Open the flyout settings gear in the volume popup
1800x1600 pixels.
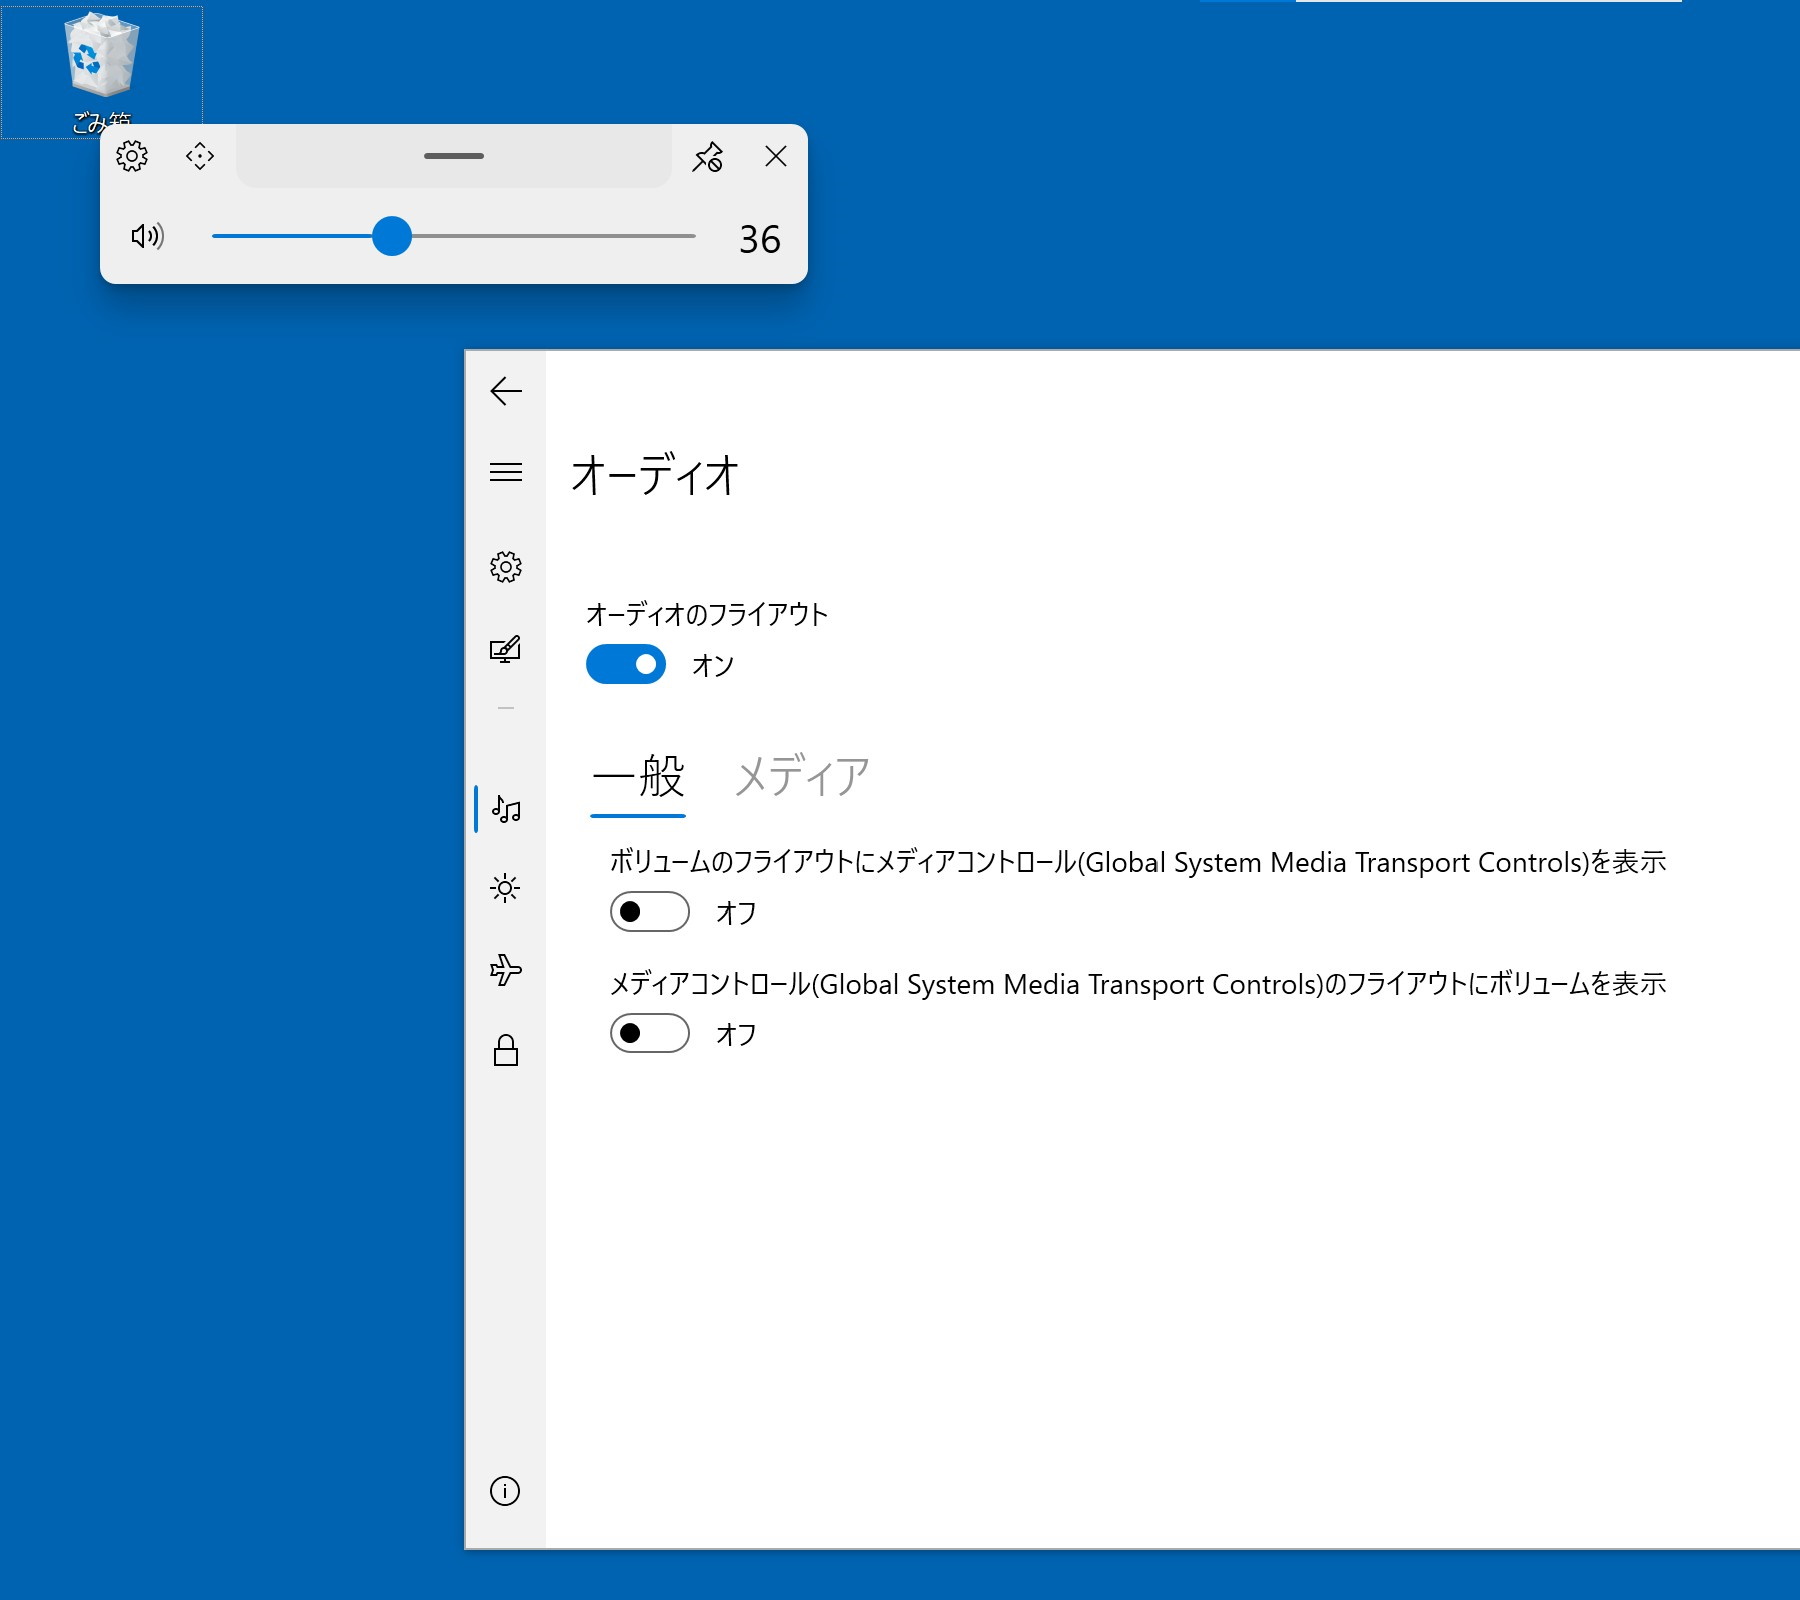133,157
